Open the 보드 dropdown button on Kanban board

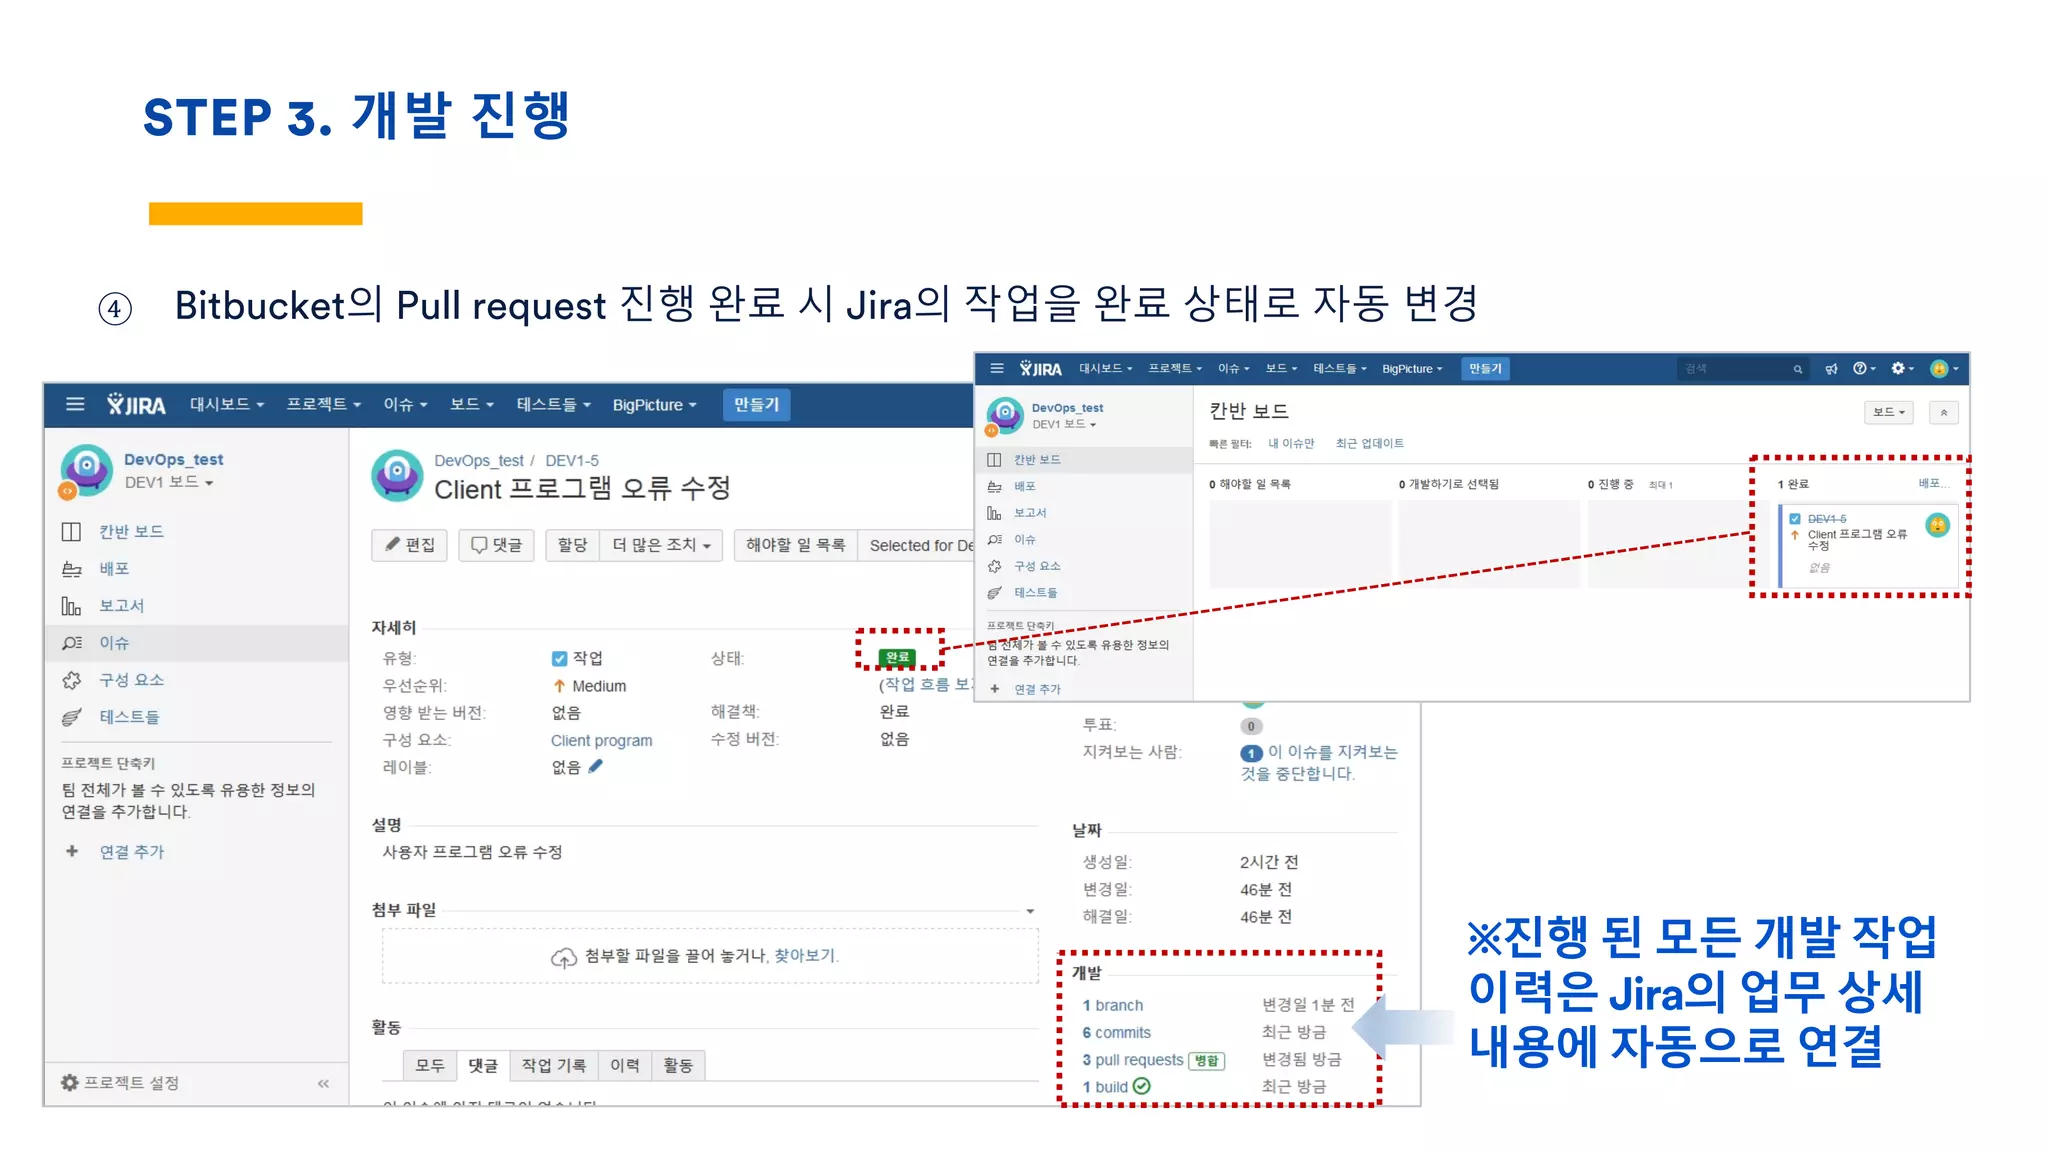[1889, 412]
